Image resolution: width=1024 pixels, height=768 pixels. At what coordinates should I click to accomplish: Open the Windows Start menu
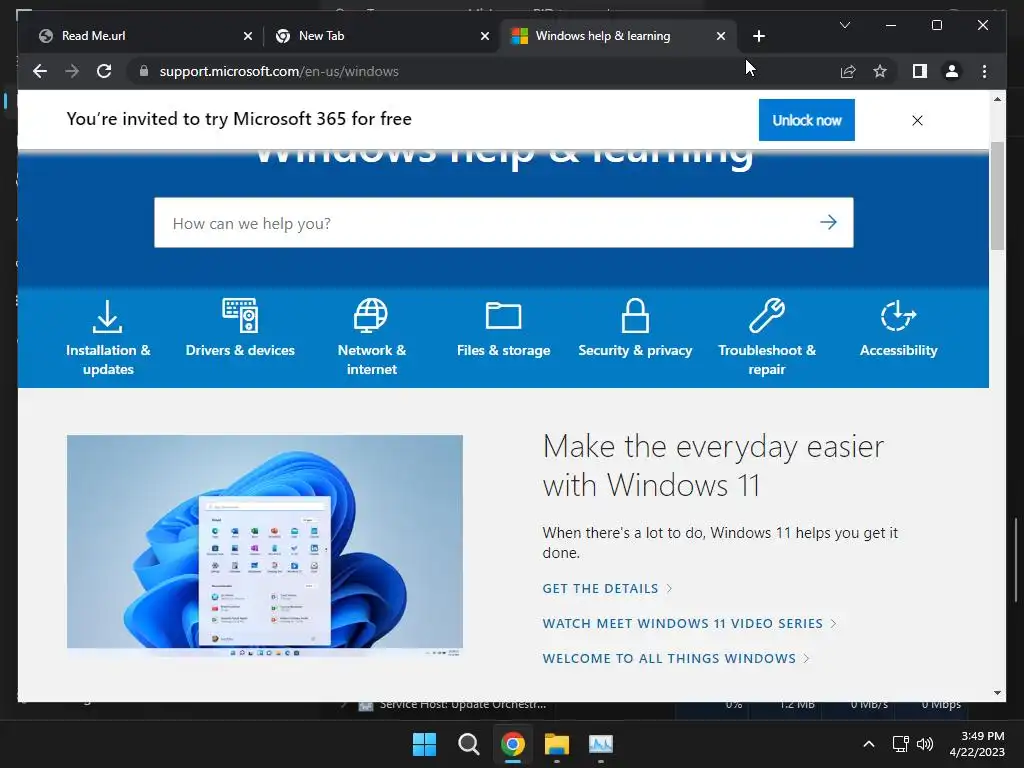[x=424, y=744]
